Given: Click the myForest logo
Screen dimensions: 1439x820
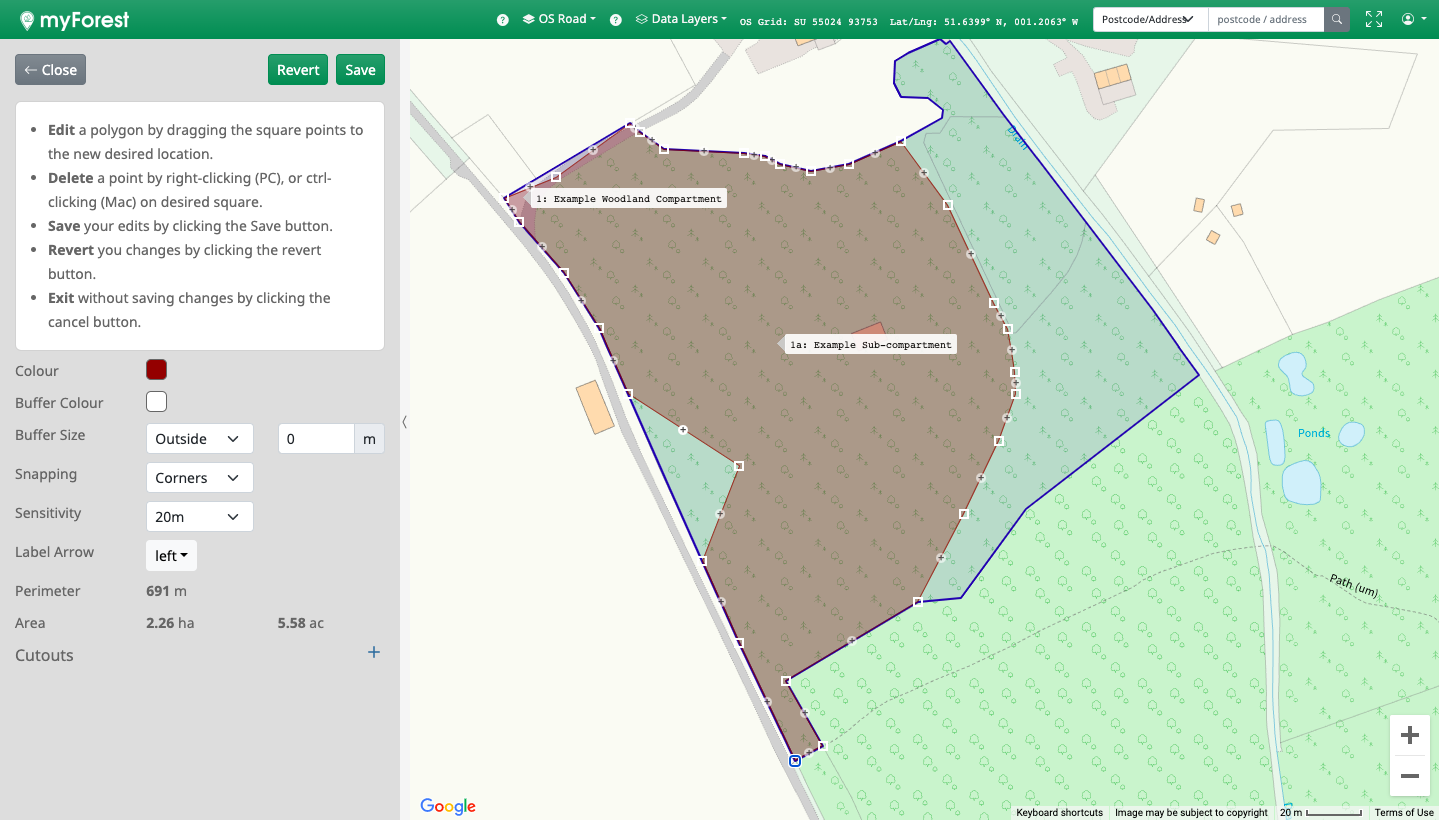Looking at the screenshot, I should pyautogui.click(x=74, y=20).
